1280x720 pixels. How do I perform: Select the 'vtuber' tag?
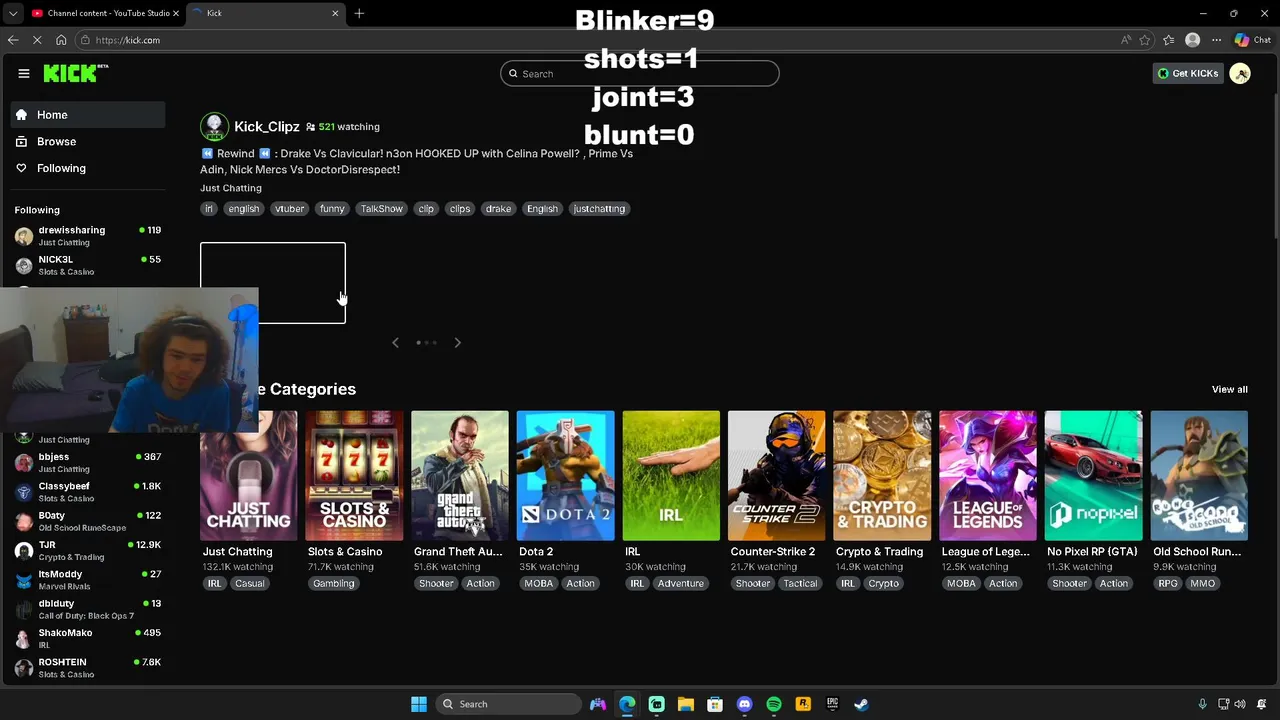[290, 209]
